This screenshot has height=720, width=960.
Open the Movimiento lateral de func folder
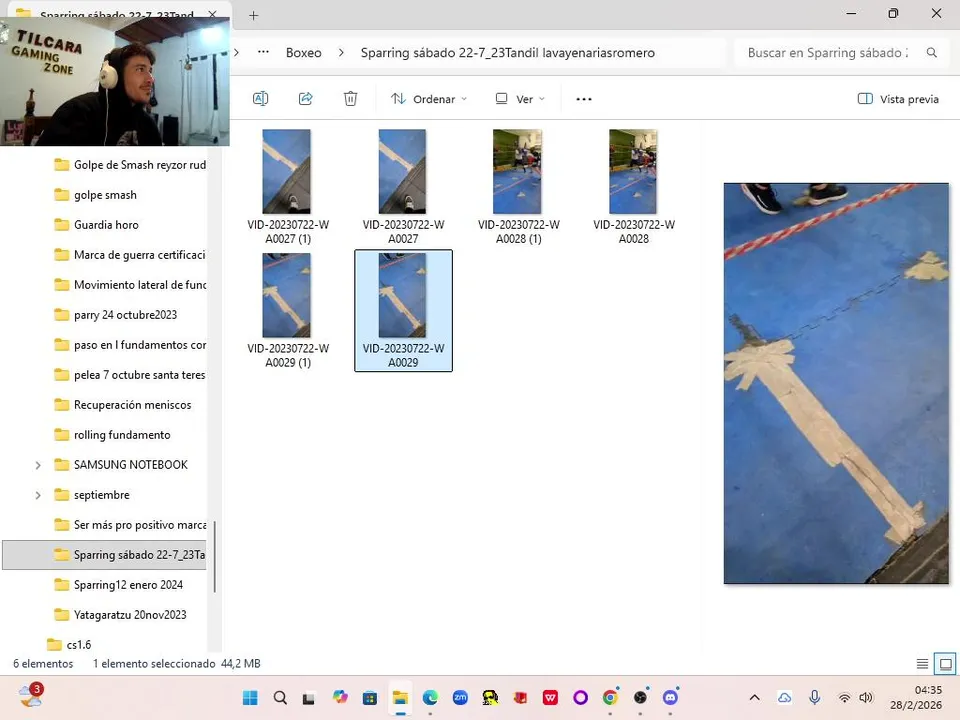130,285
